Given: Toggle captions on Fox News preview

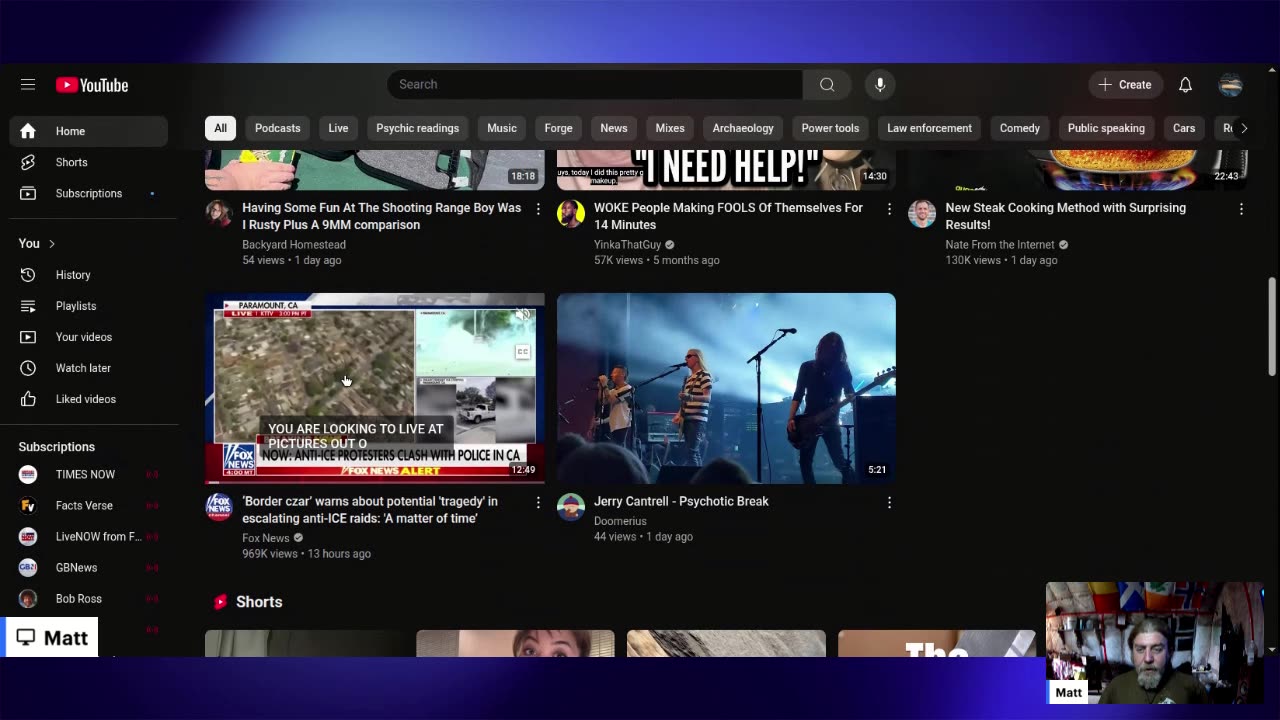Looking at the screenshot, I should pyautogui.click(x=522, y=352).
